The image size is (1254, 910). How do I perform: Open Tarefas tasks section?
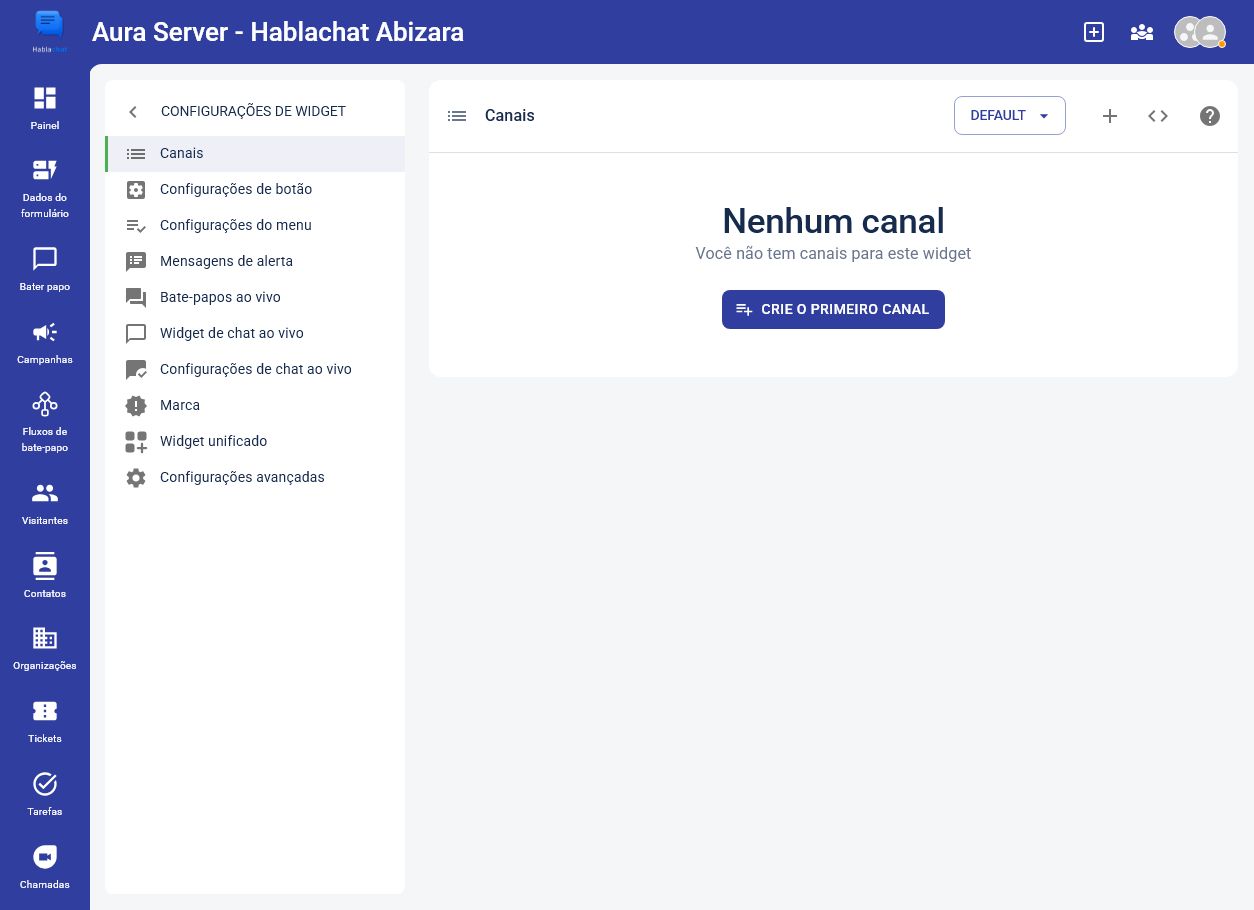pos(45,794)
